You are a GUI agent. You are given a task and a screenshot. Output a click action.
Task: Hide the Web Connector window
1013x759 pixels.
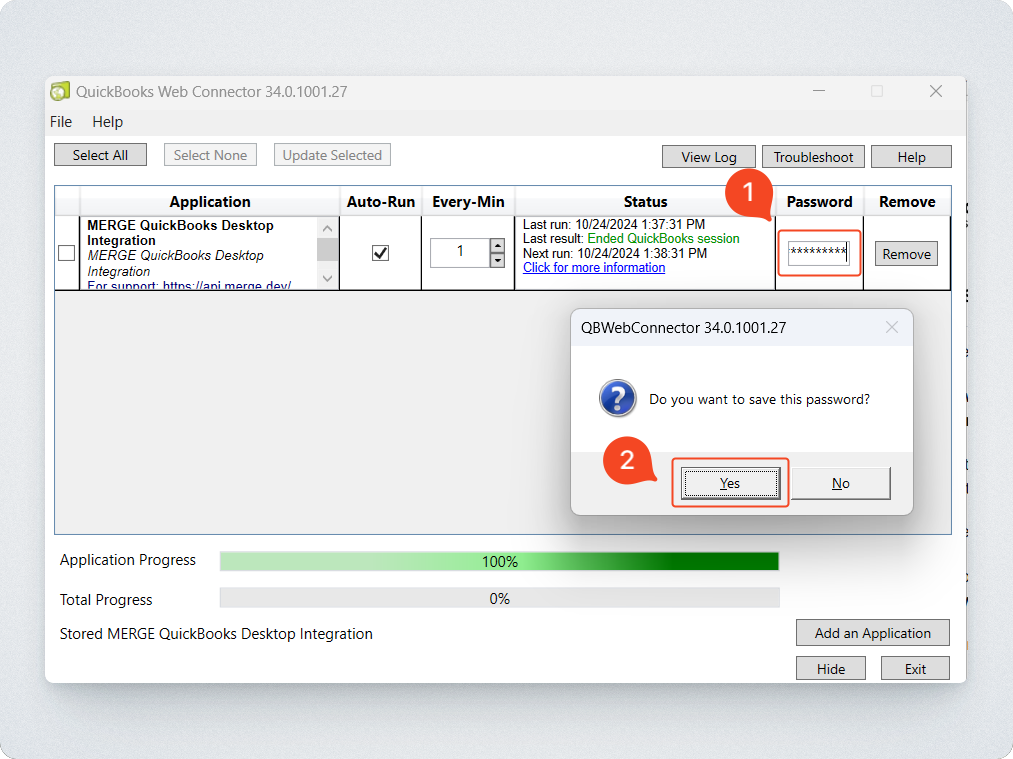tap(831, 669)
